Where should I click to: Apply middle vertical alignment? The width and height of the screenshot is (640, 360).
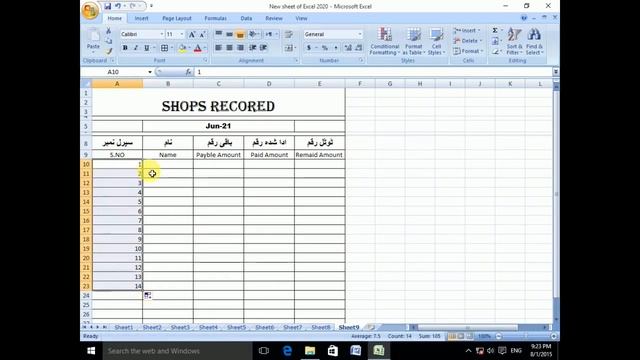tap(229, 34)
